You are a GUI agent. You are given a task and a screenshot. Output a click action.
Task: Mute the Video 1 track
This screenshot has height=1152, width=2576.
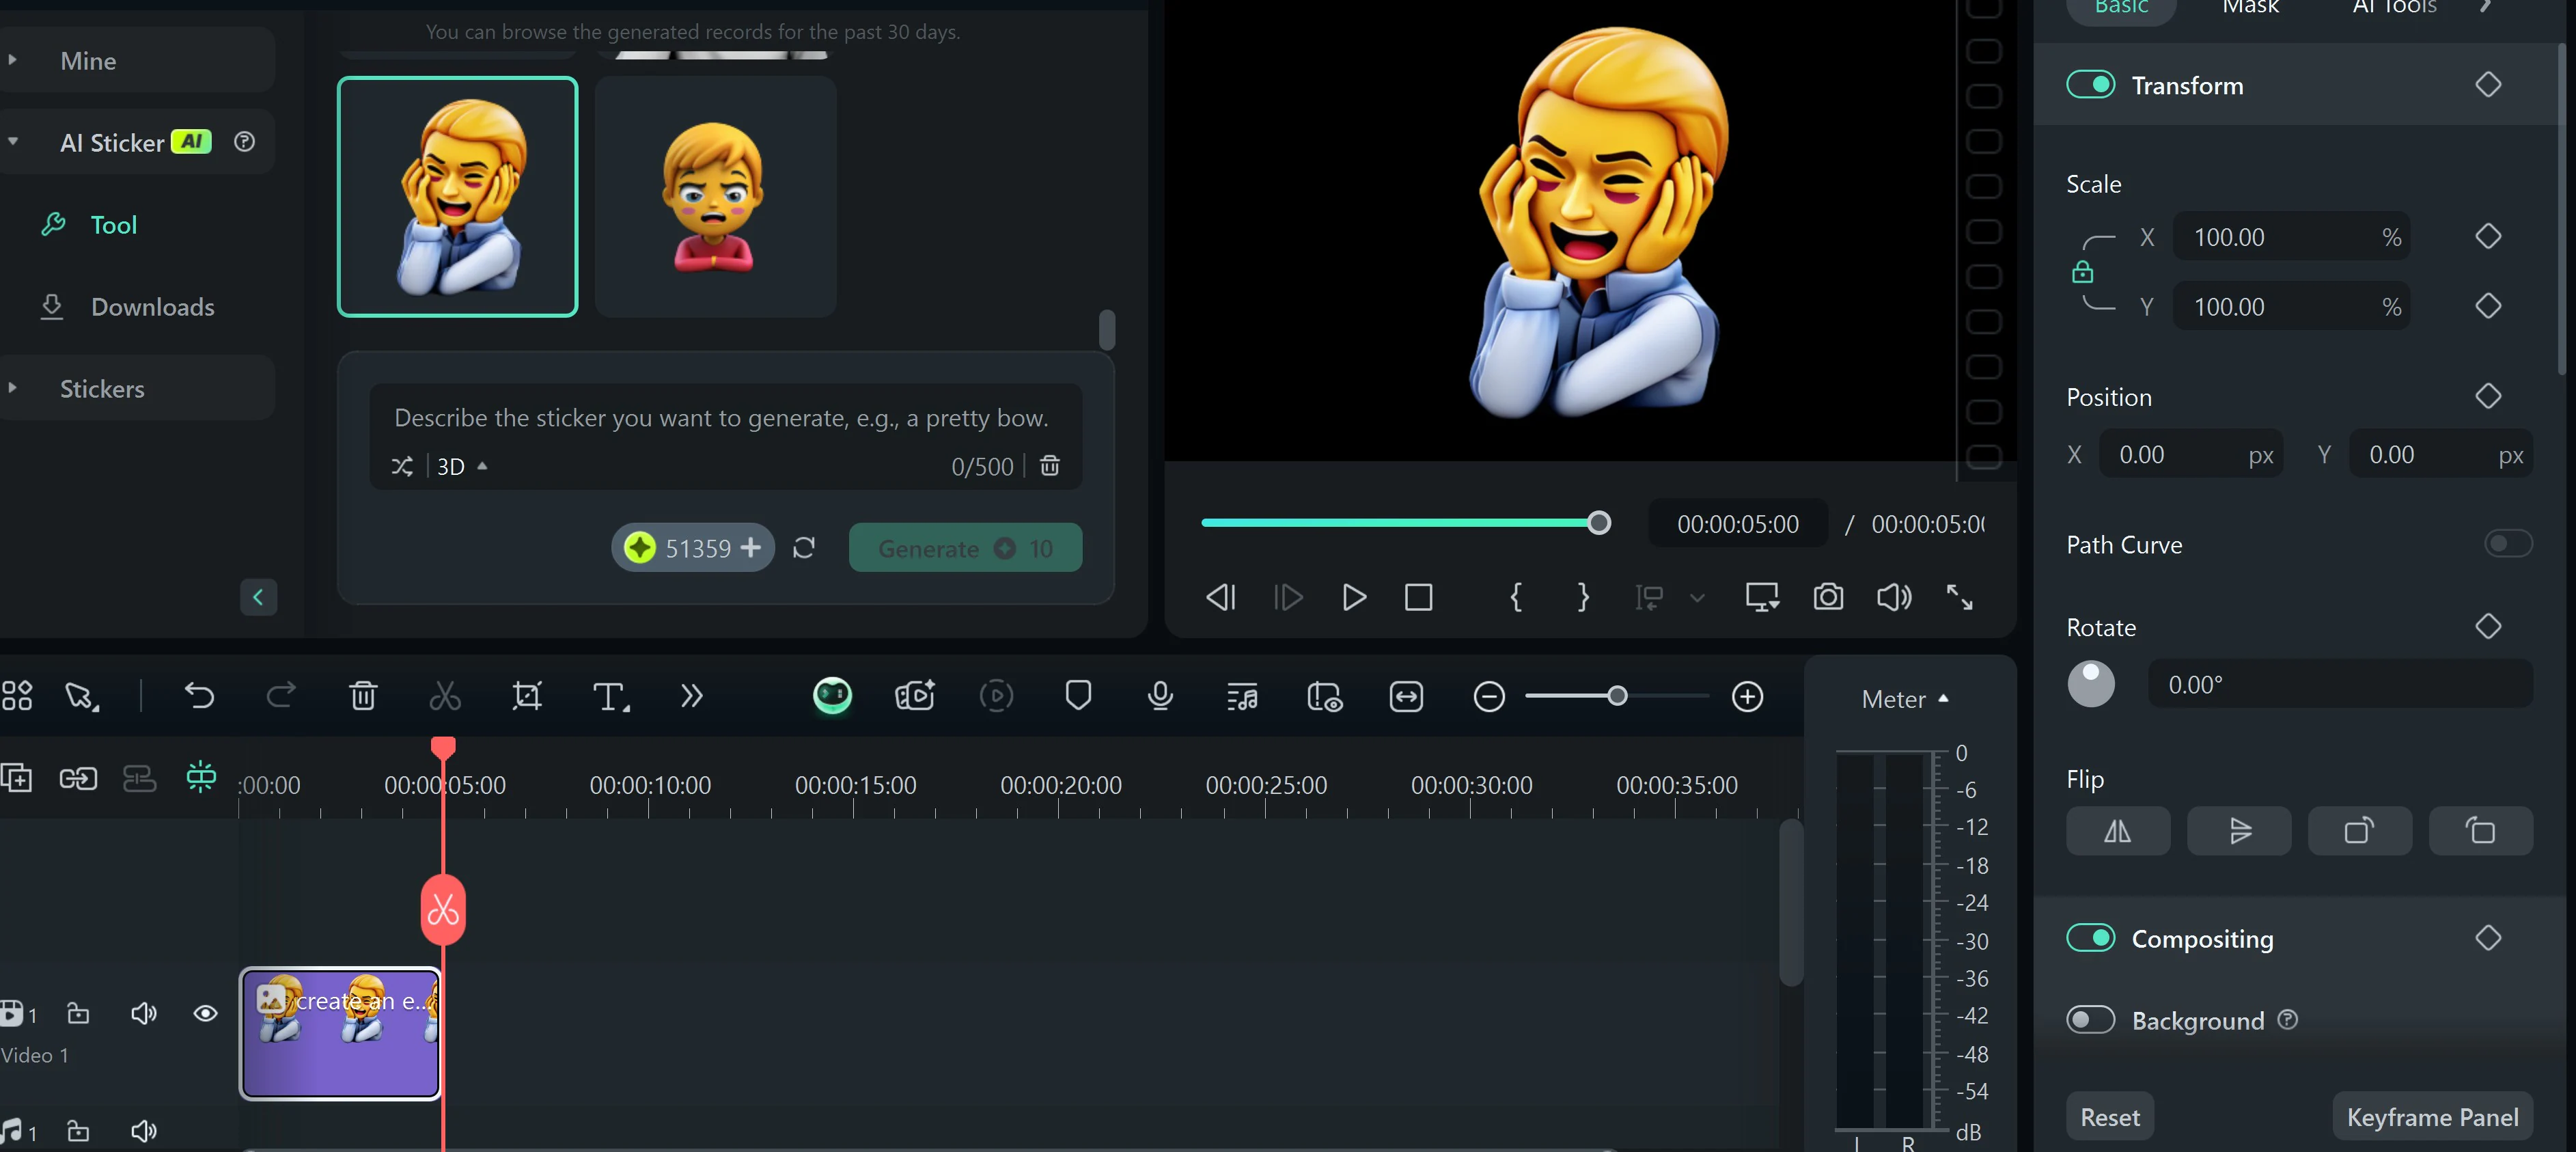click(144, 1013)
